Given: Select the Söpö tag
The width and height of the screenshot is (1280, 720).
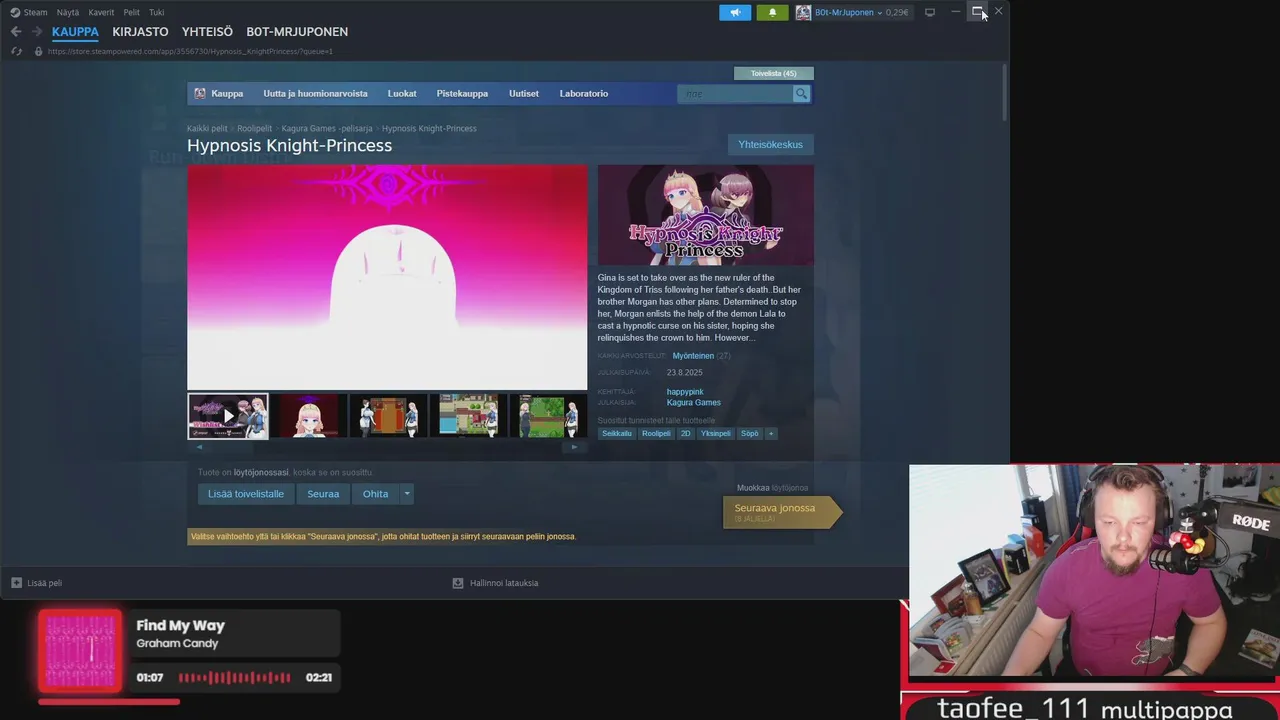Looking at the screenshot, I should point(749,434).
